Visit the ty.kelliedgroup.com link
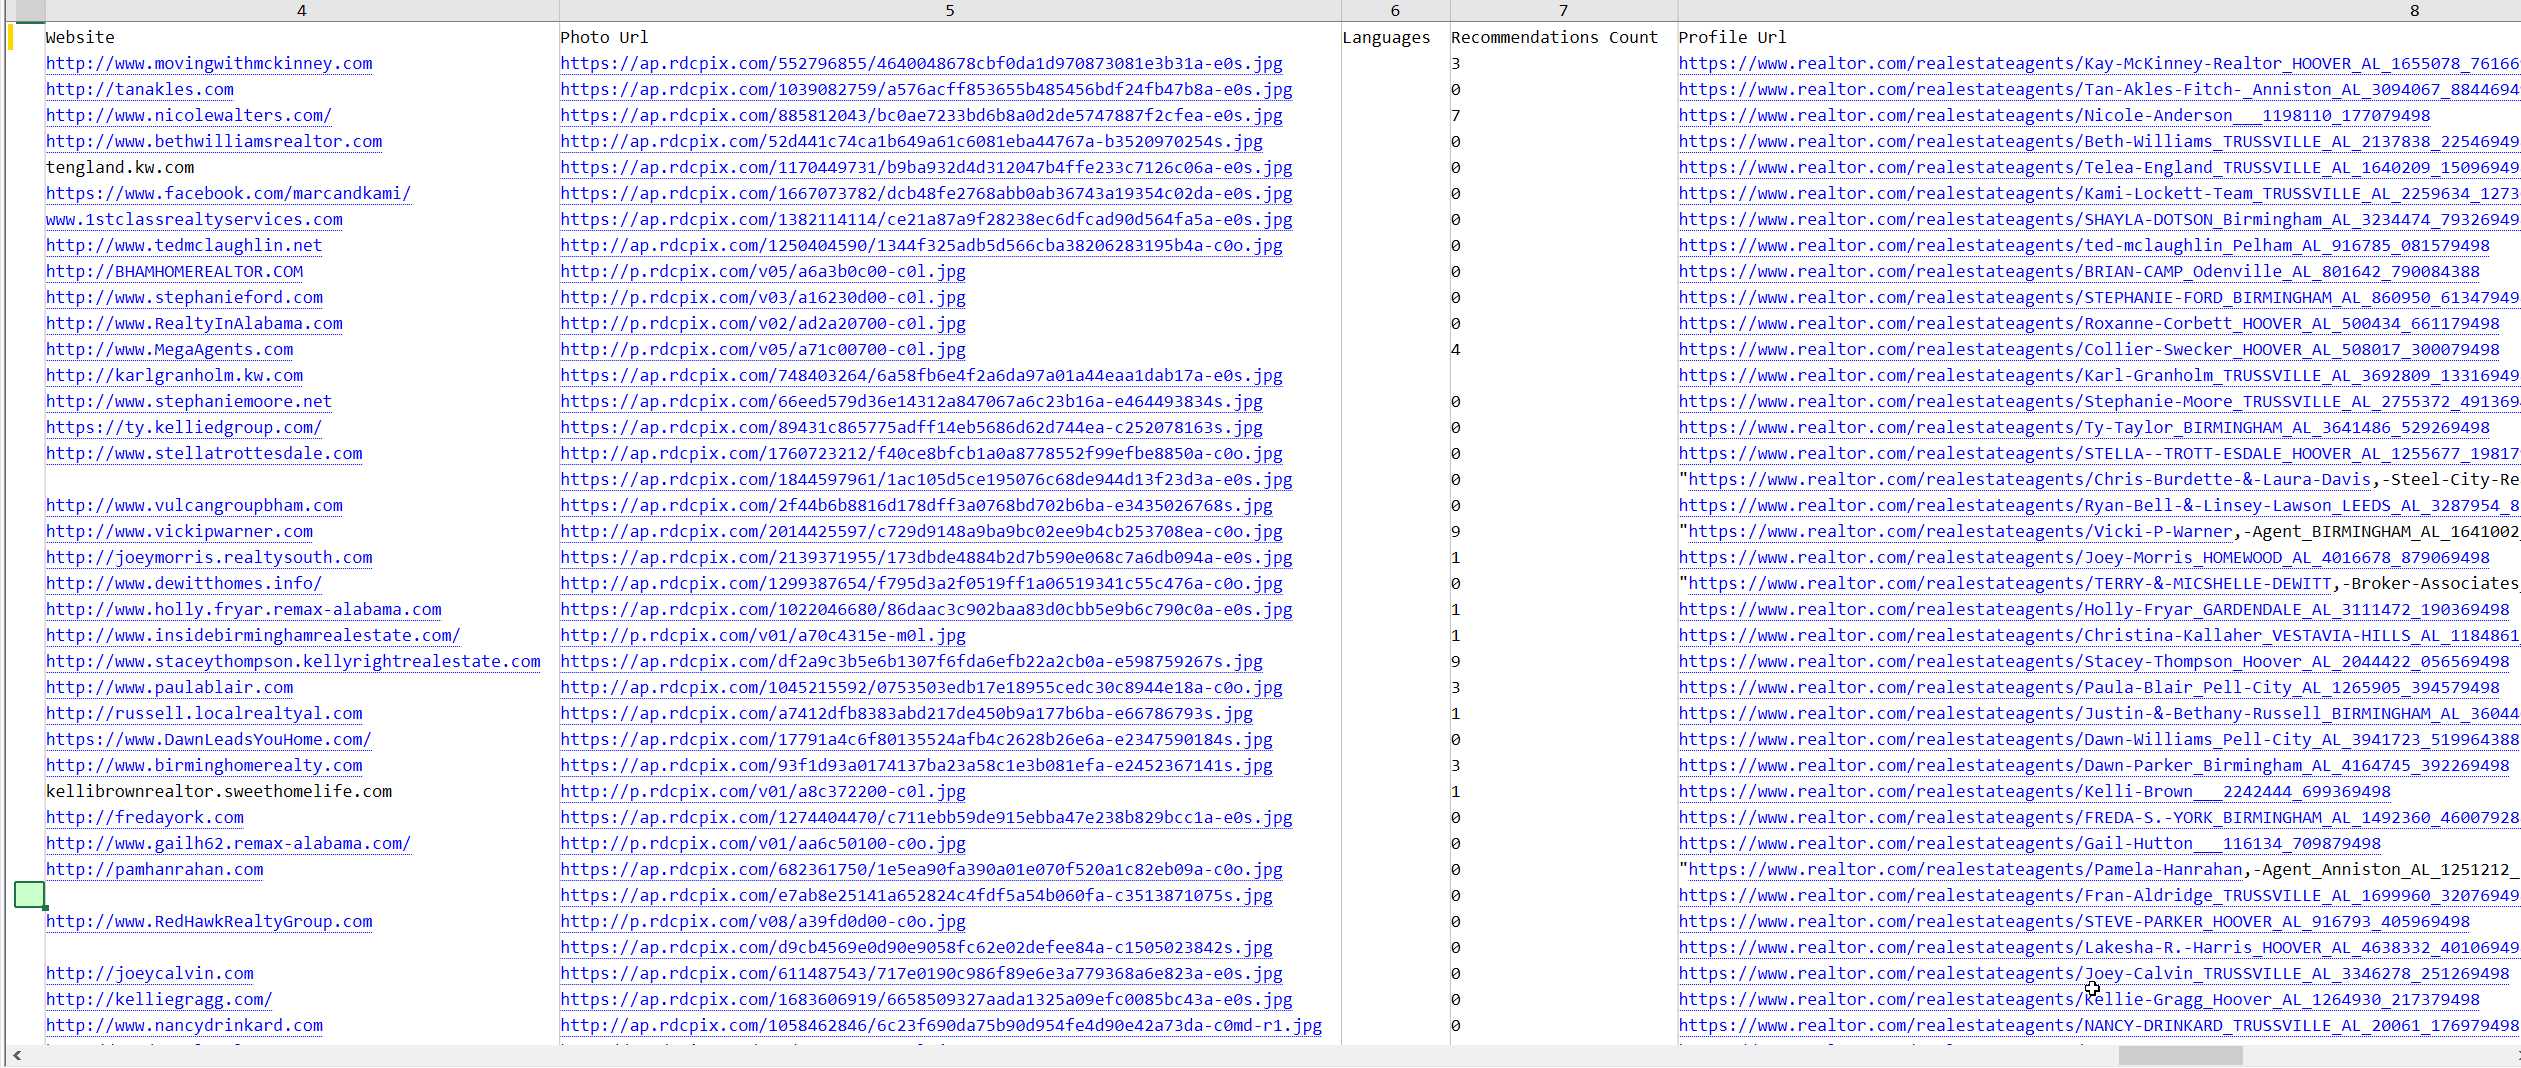Viewport: 2521px width, 1068px height. coord(184,427)
